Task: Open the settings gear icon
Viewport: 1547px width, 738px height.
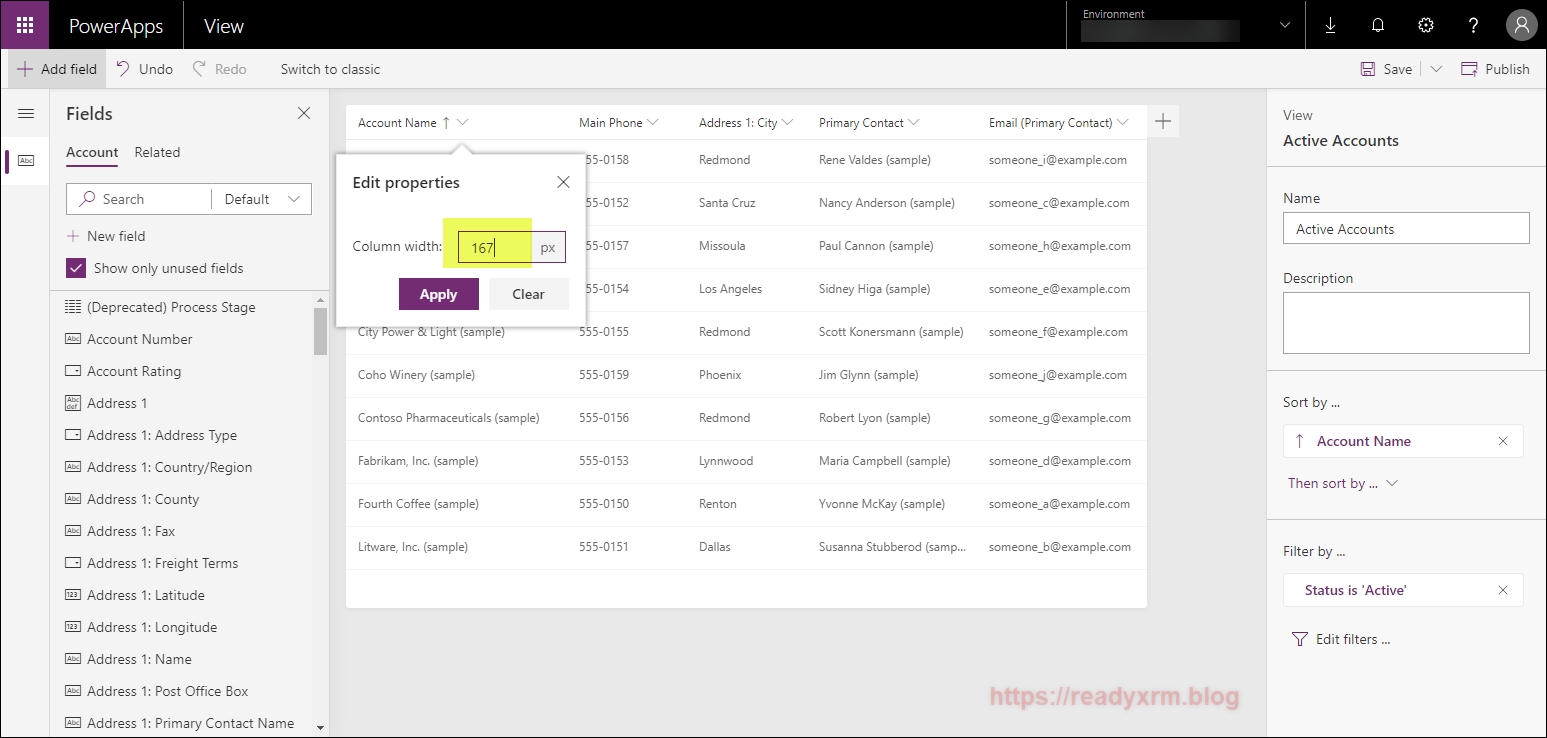Action: (1426, 26)
